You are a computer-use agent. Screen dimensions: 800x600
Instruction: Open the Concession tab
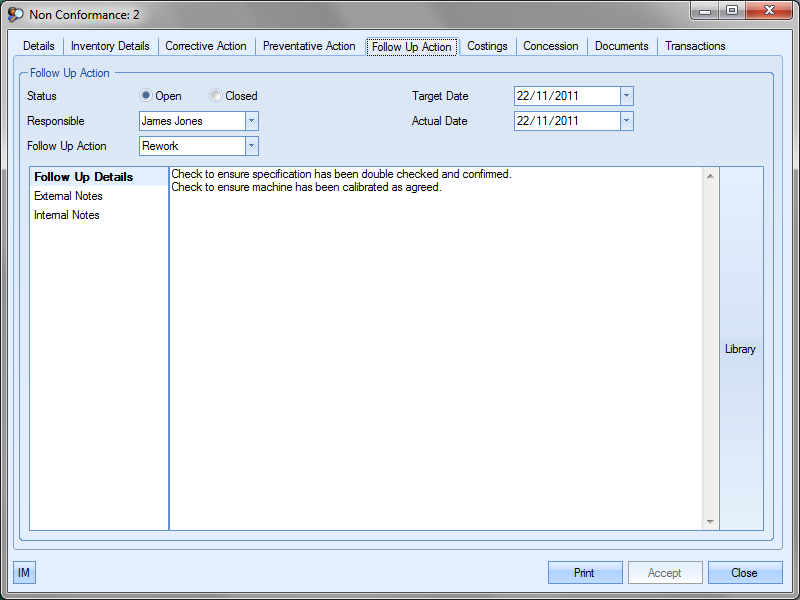(x=551, y=46)
